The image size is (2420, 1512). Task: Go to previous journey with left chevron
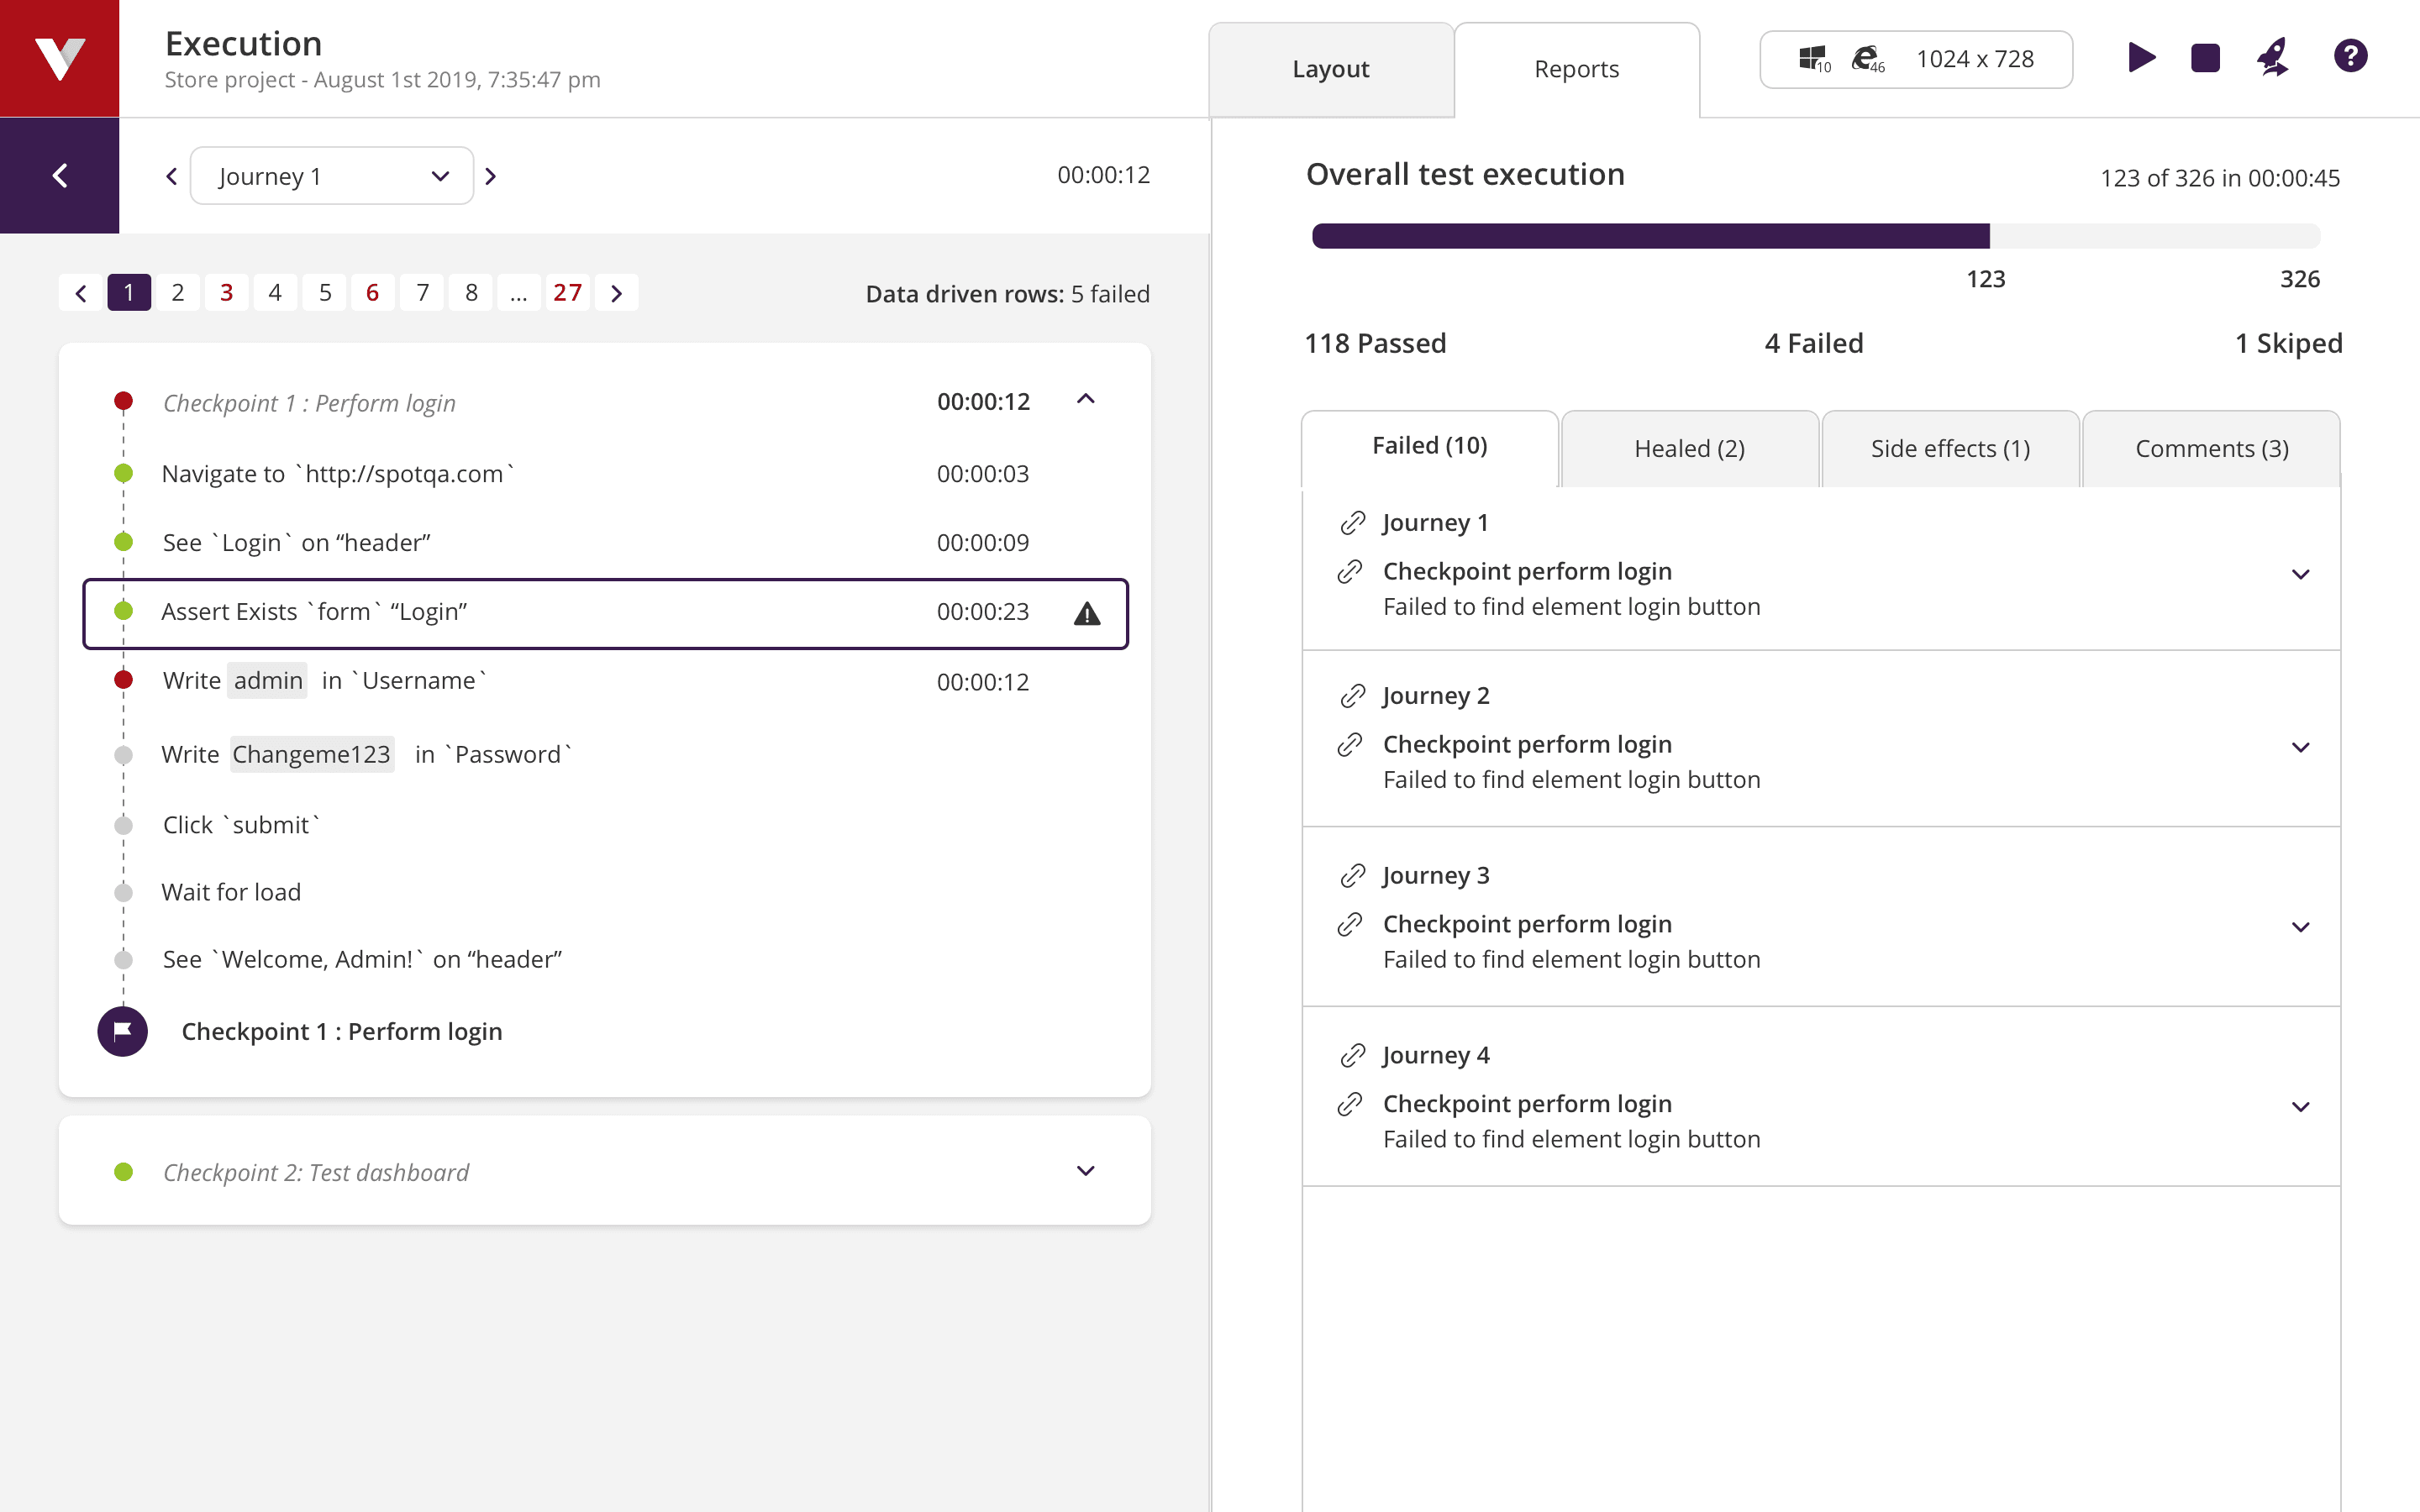coord(171,176)
